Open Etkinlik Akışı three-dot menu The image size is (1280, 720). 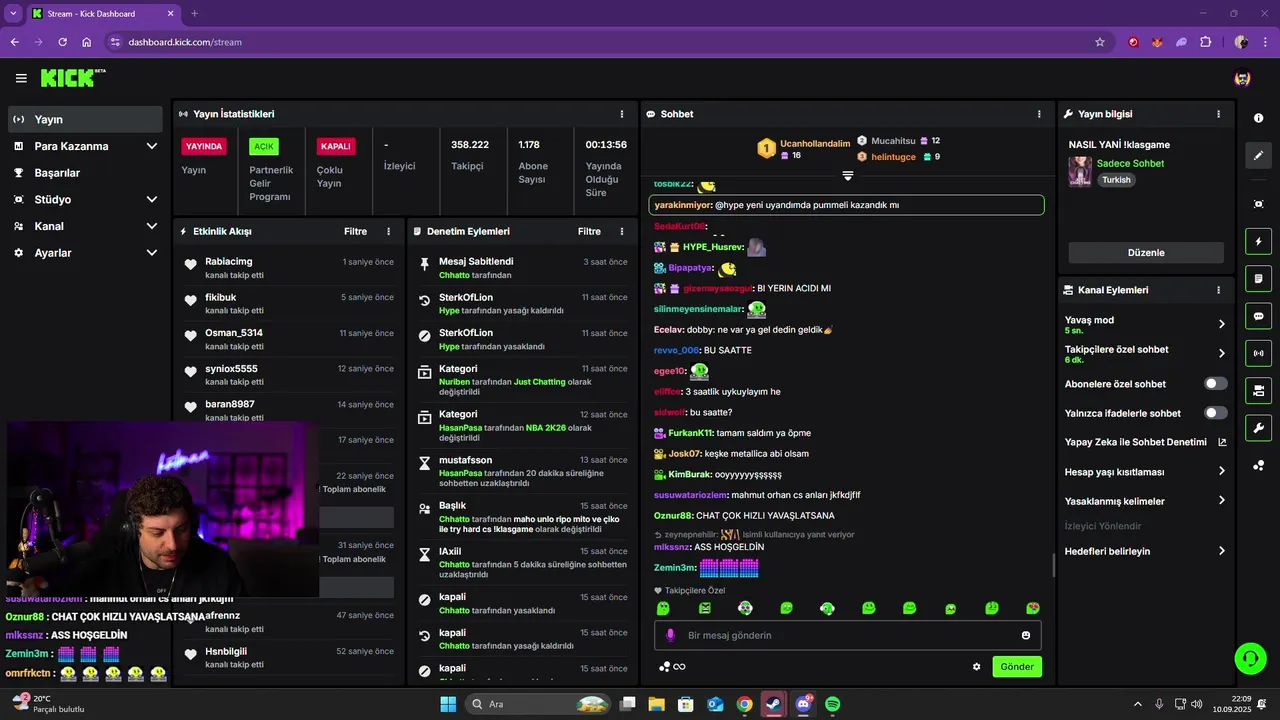point(389,231)
